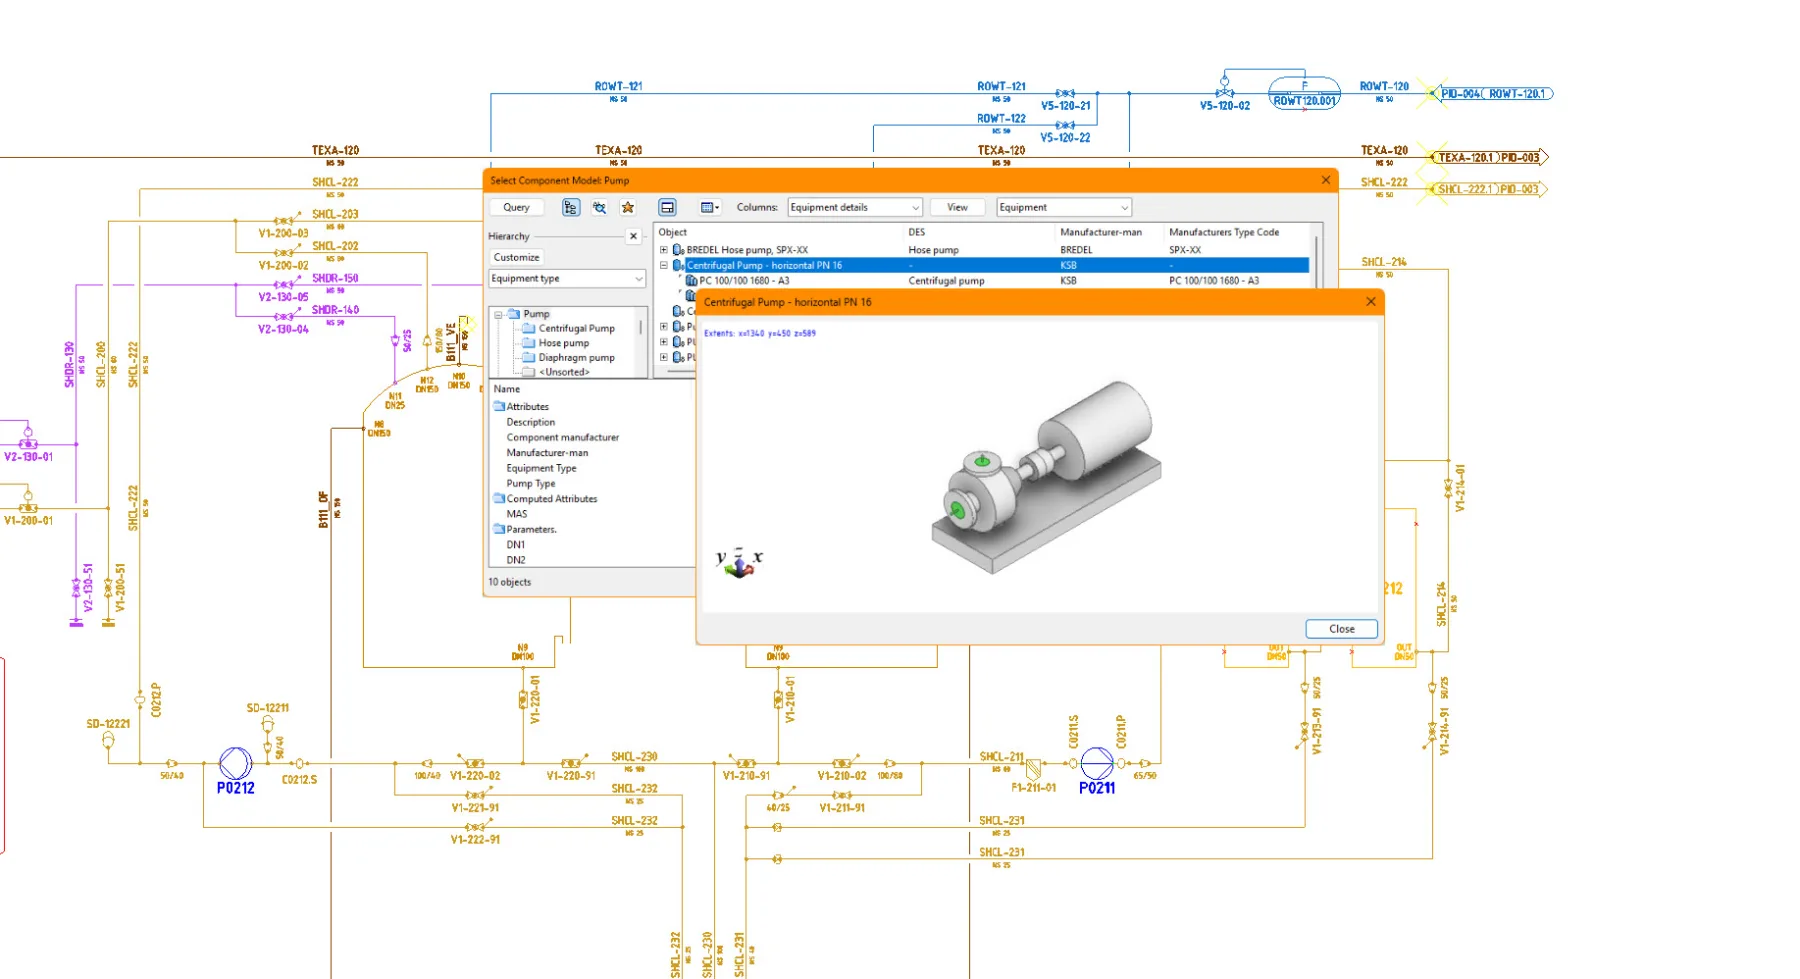Click the Query button
This screenshot has height=979, width=1800.
[x=516, y=207]
